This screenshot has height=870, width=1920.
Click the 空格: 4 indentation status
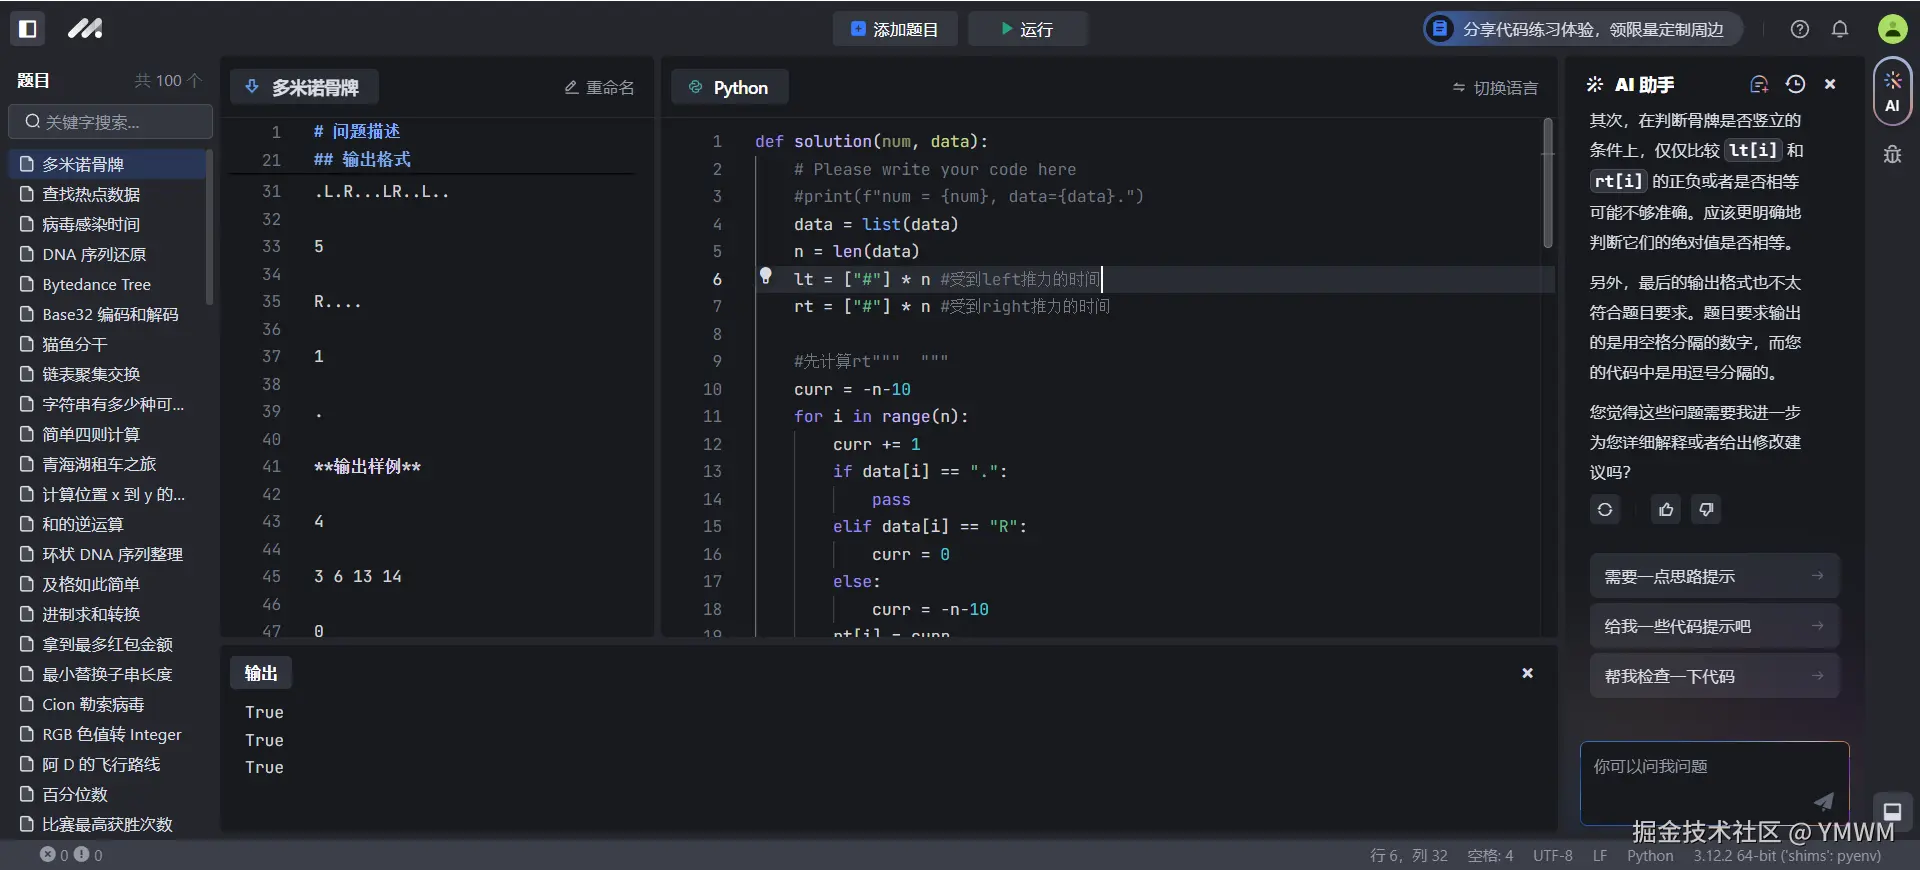(1490, 856)
